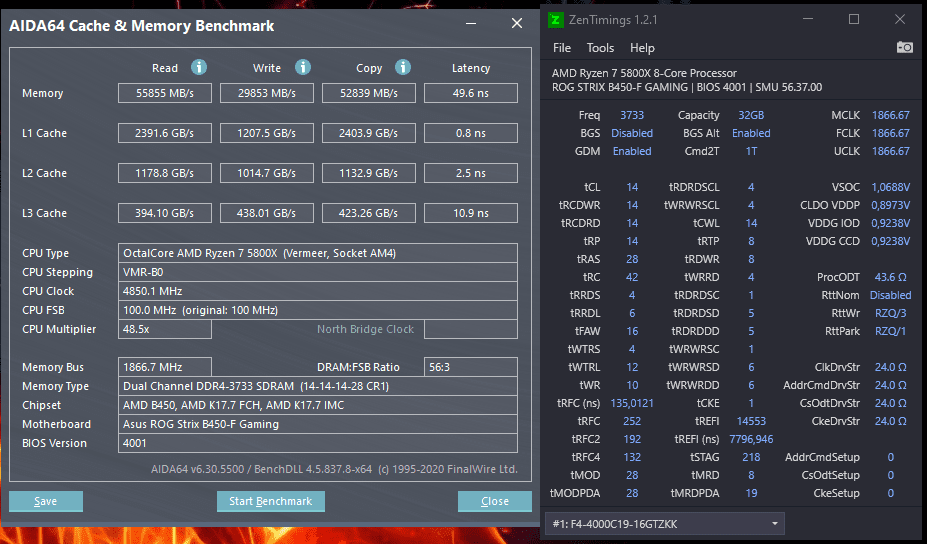This screenshot has width=927, height=544.
Task: Click the Memory Type field DDR4-3733 SDRAM
Action: pyautogui.click(x=318, y=386)
